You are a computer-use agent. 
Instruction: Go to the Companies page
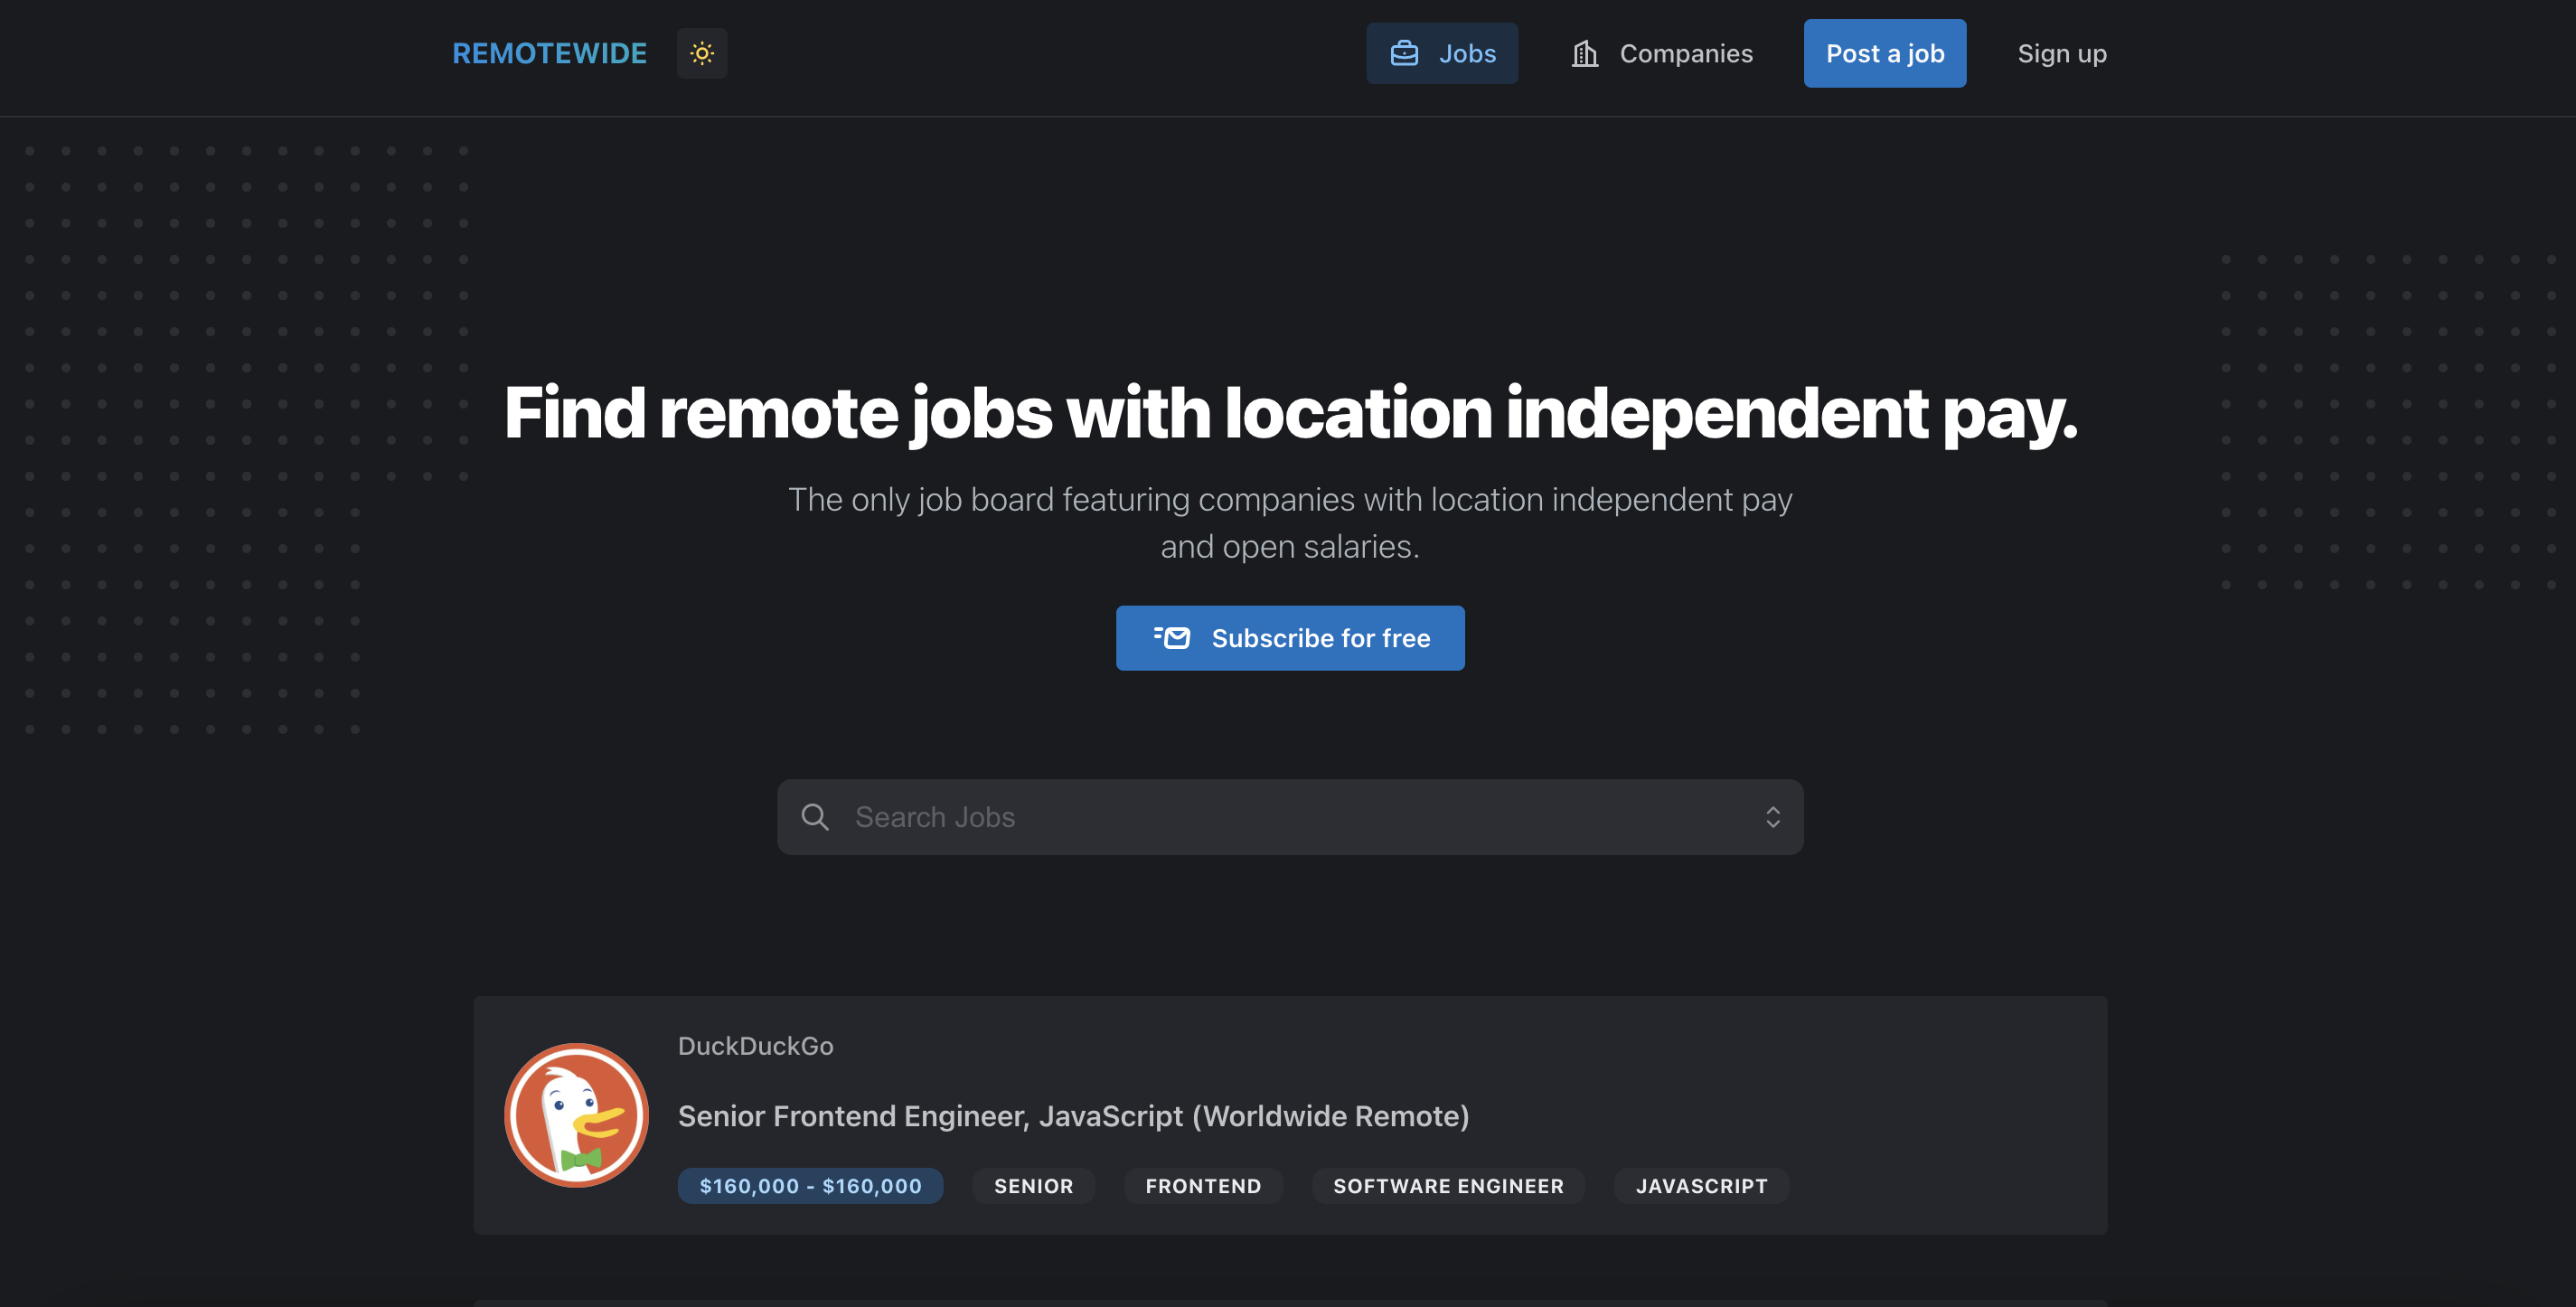[x=1685, y=53]
